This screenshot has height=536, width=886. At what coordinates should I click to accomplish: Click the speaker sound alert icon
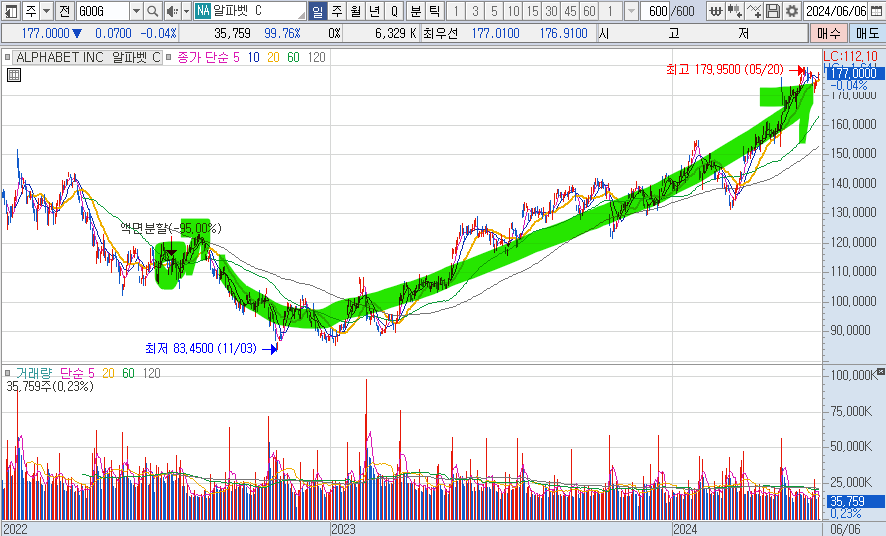point(172,11)
